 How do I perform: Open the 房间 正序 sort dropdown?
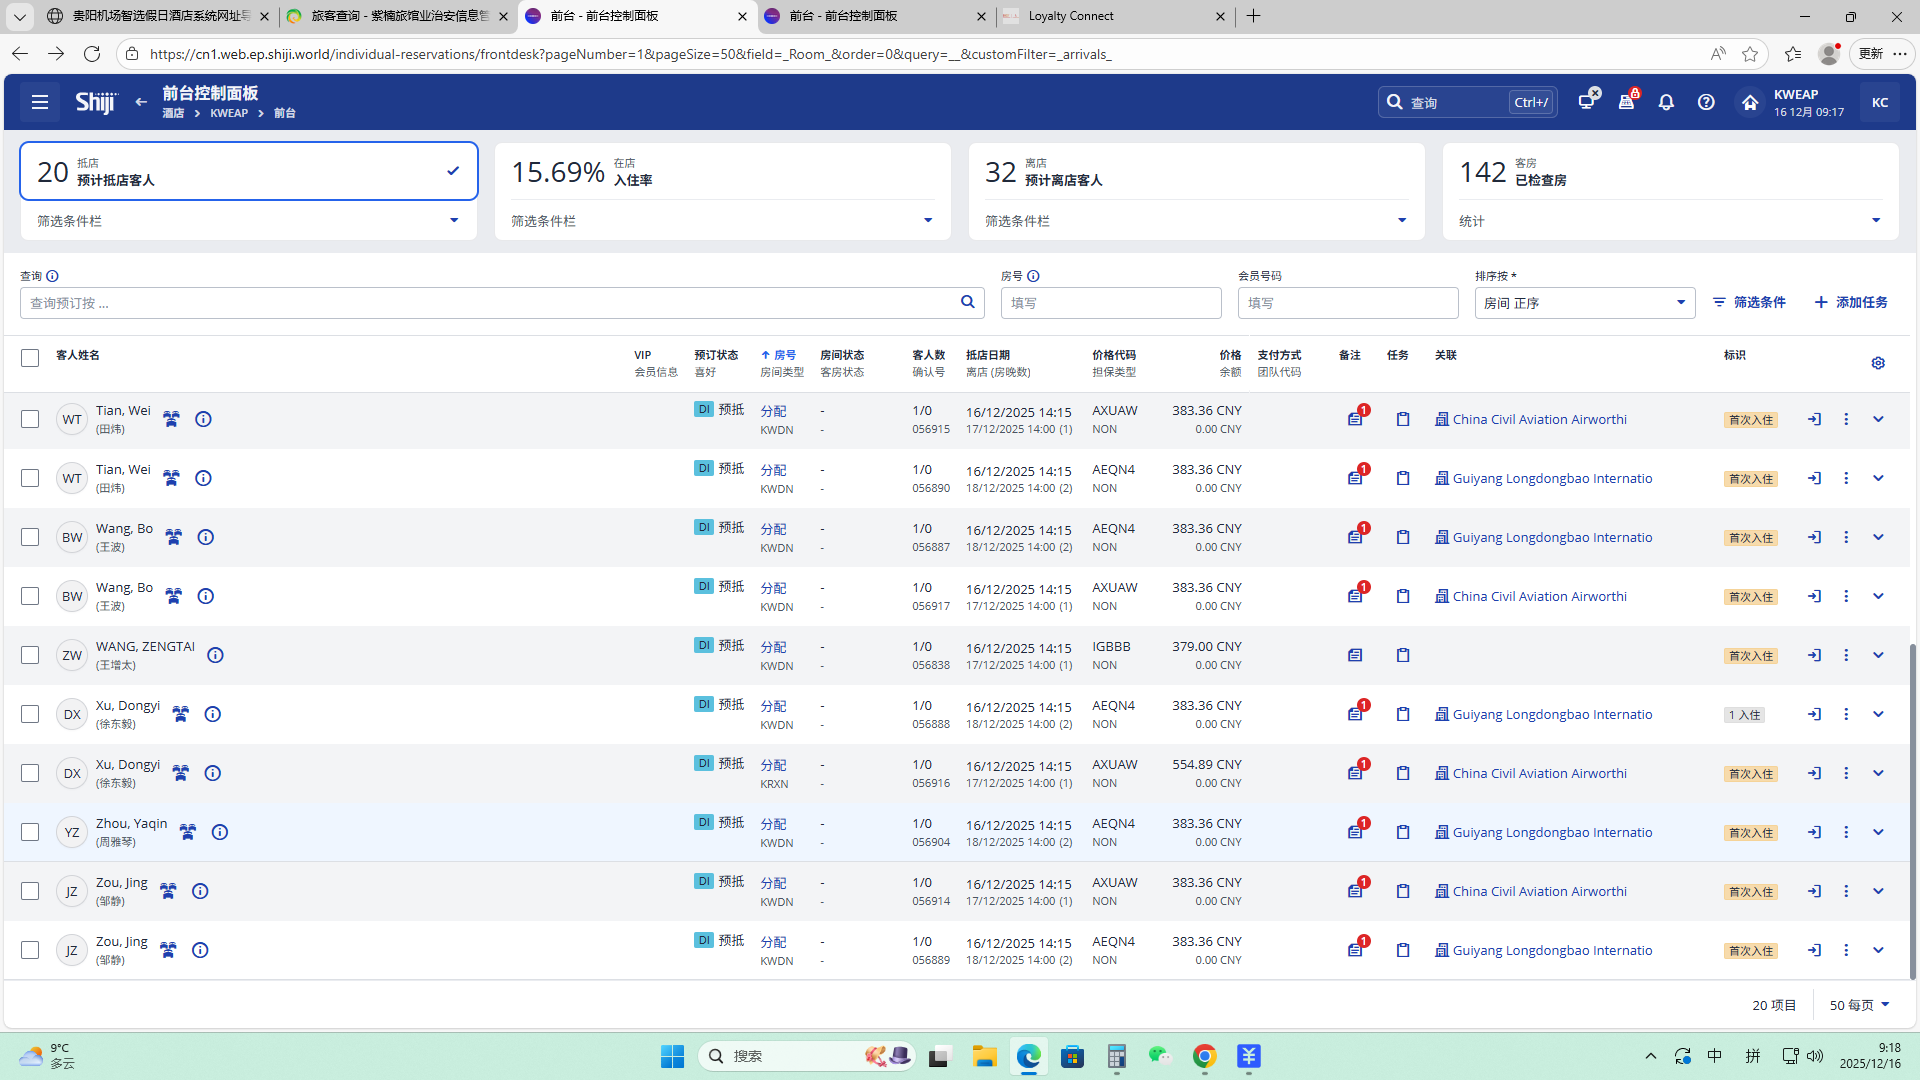[x=1584, y=303]
